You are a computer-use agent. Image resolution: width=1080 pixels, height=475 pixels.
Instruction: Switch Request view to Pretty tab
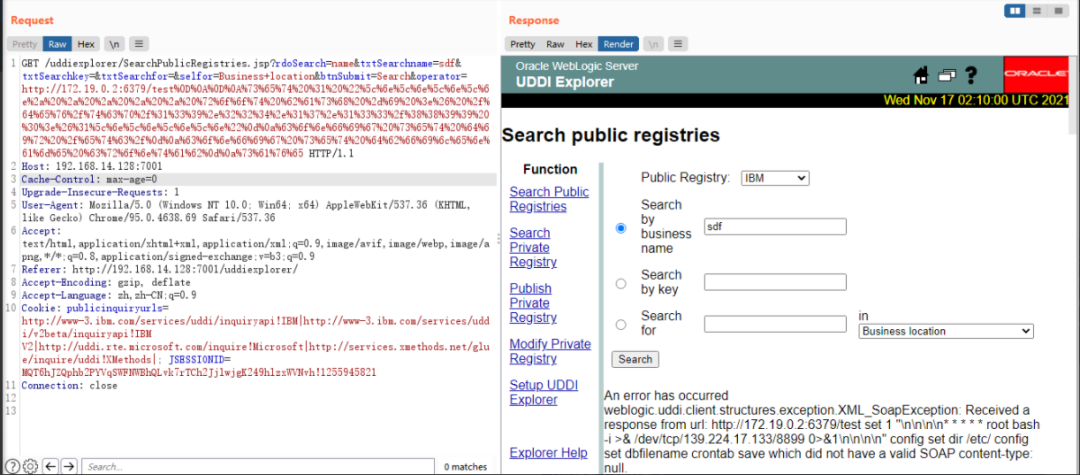[25, 44]
